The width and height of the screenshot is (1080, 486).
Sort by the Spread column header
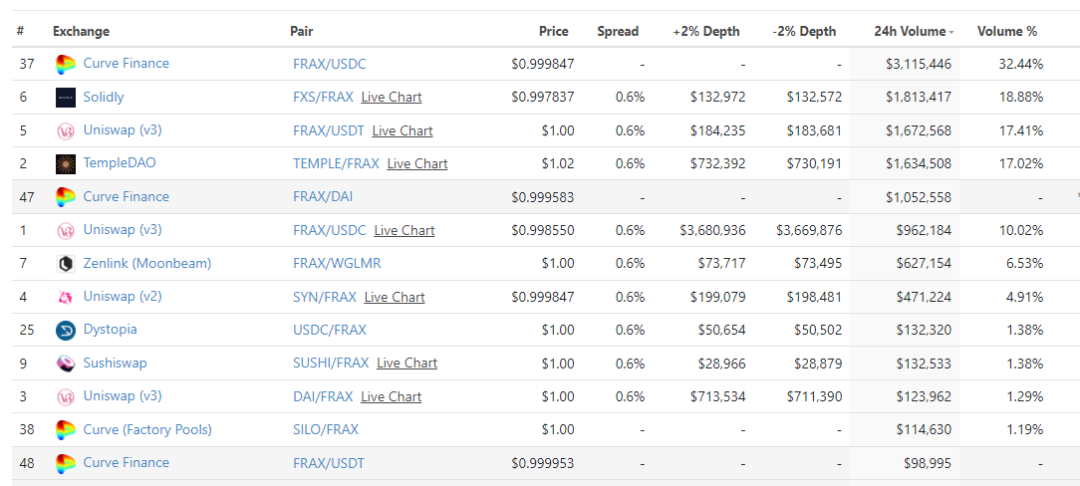618,32
